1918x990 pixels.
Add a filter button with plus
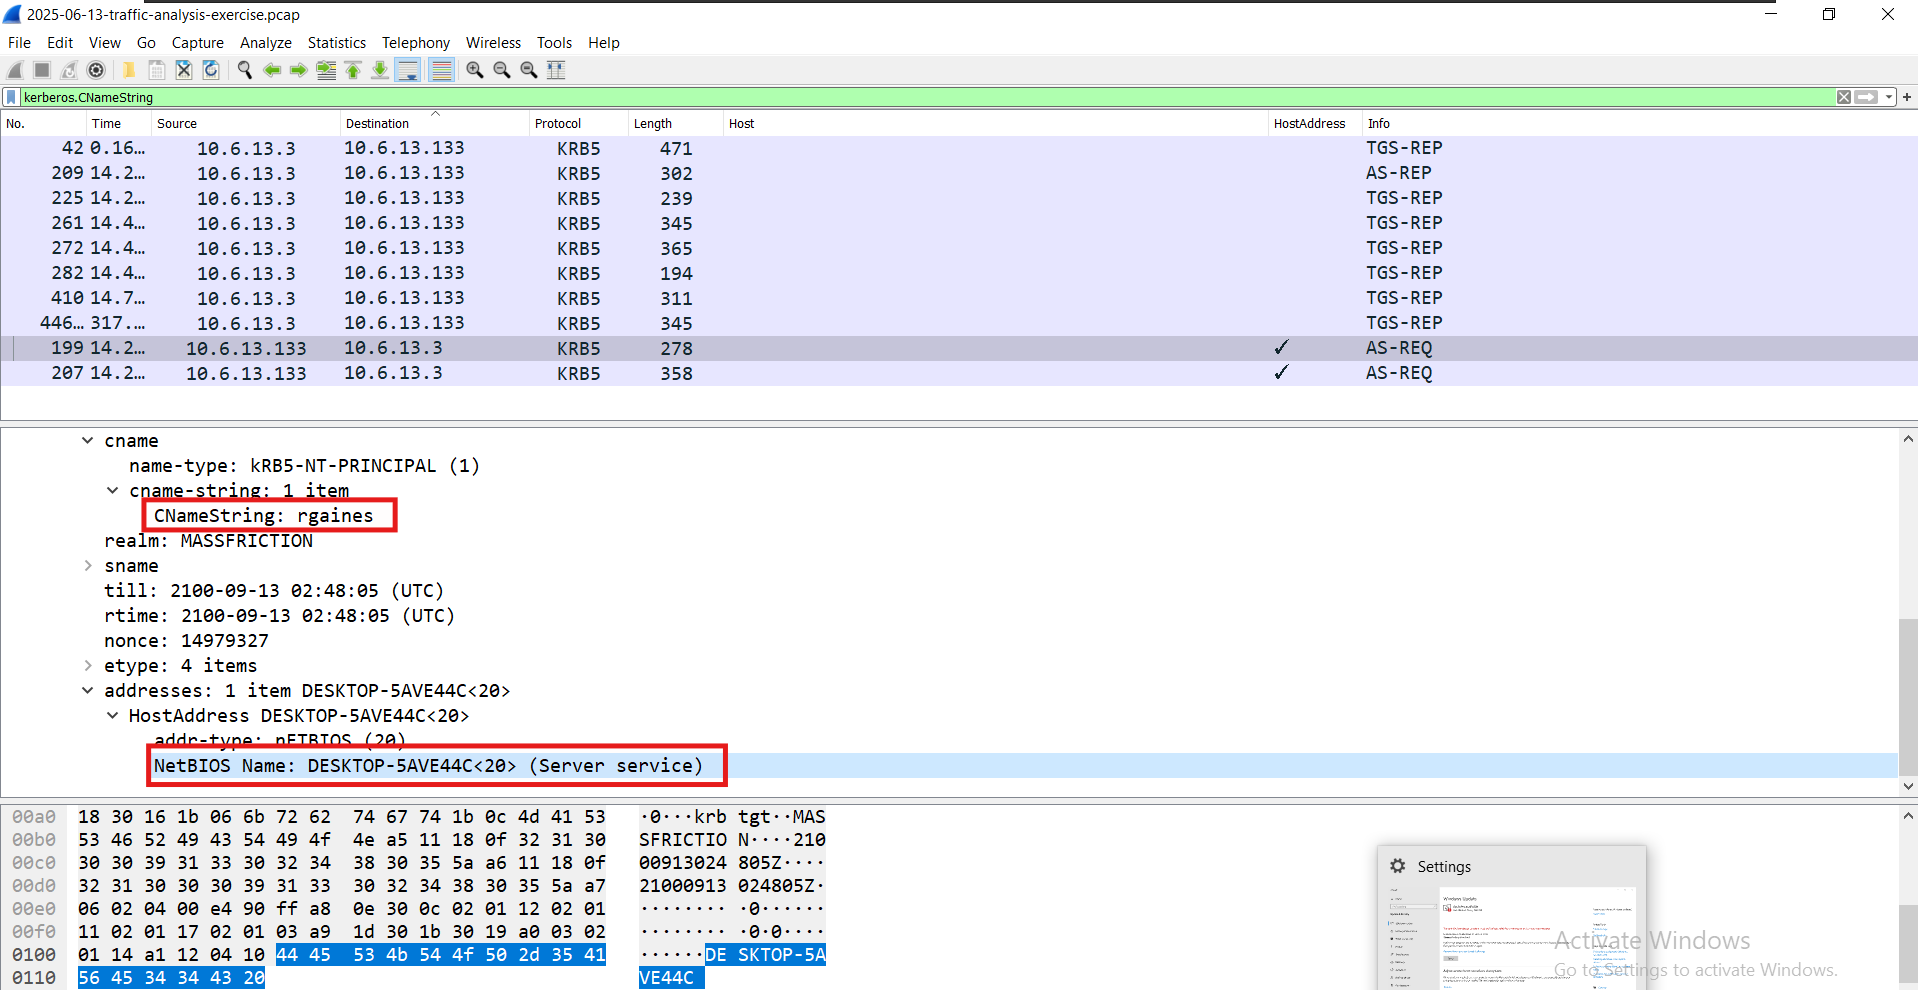(1907, 97)
